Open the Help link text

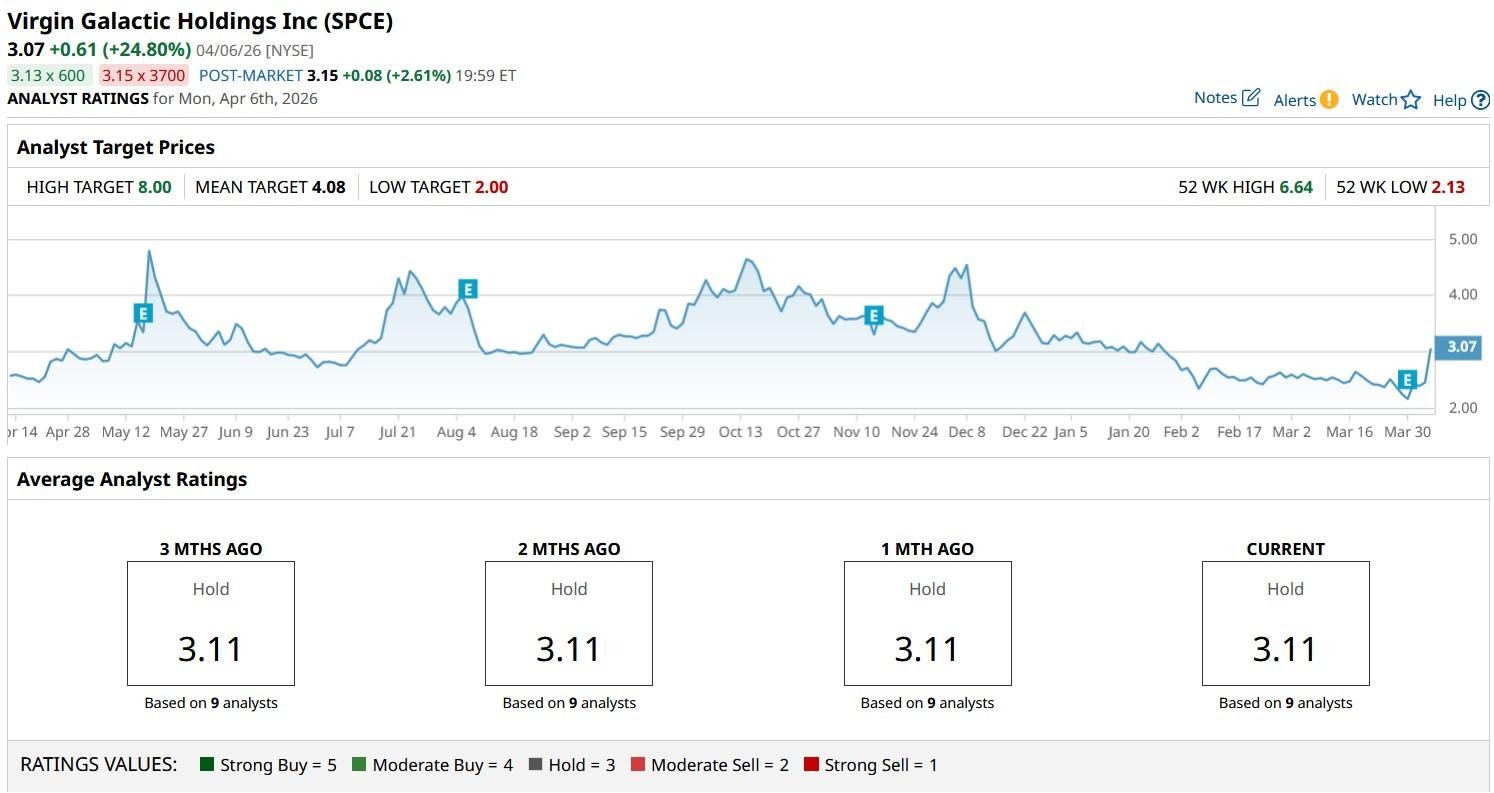1449,100
